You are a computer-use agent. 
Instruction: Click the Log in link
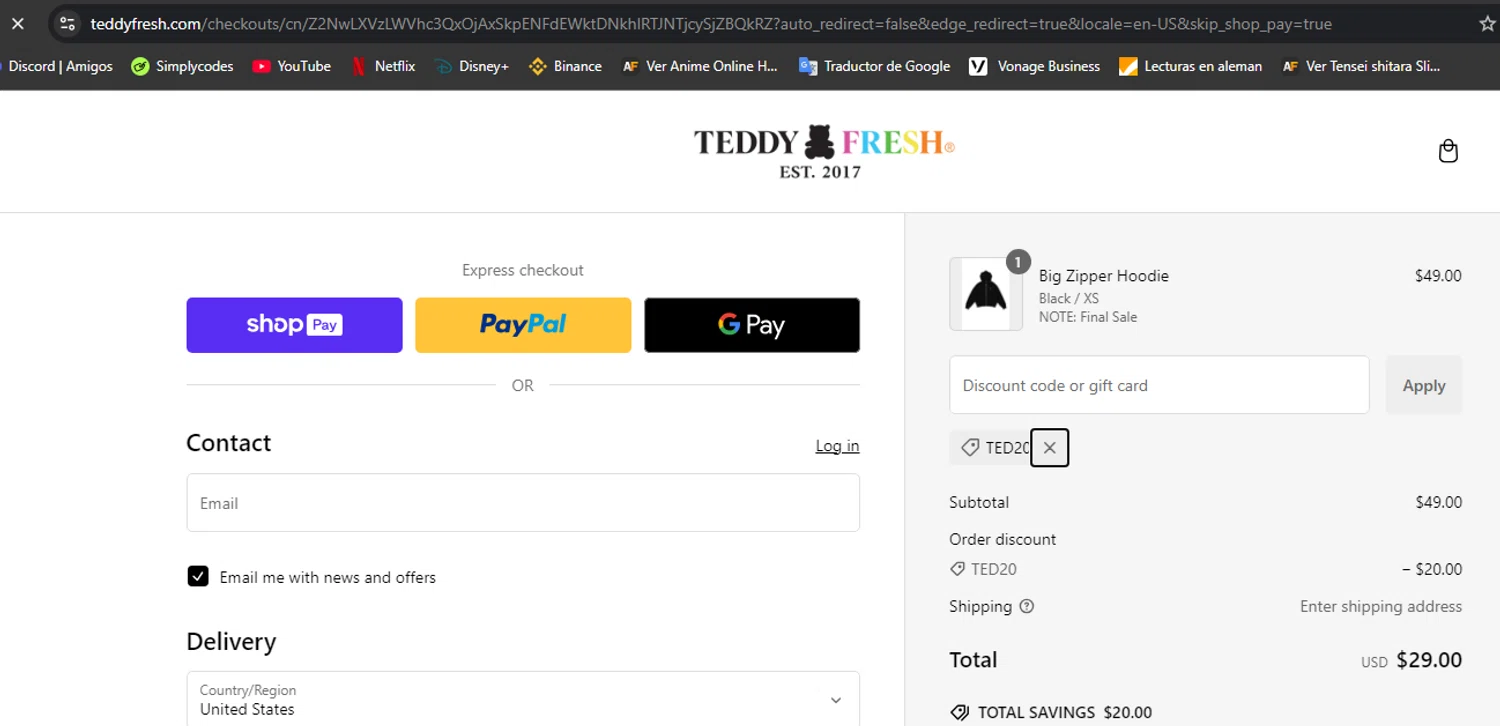pyautogui.click(x=837, y=446)
